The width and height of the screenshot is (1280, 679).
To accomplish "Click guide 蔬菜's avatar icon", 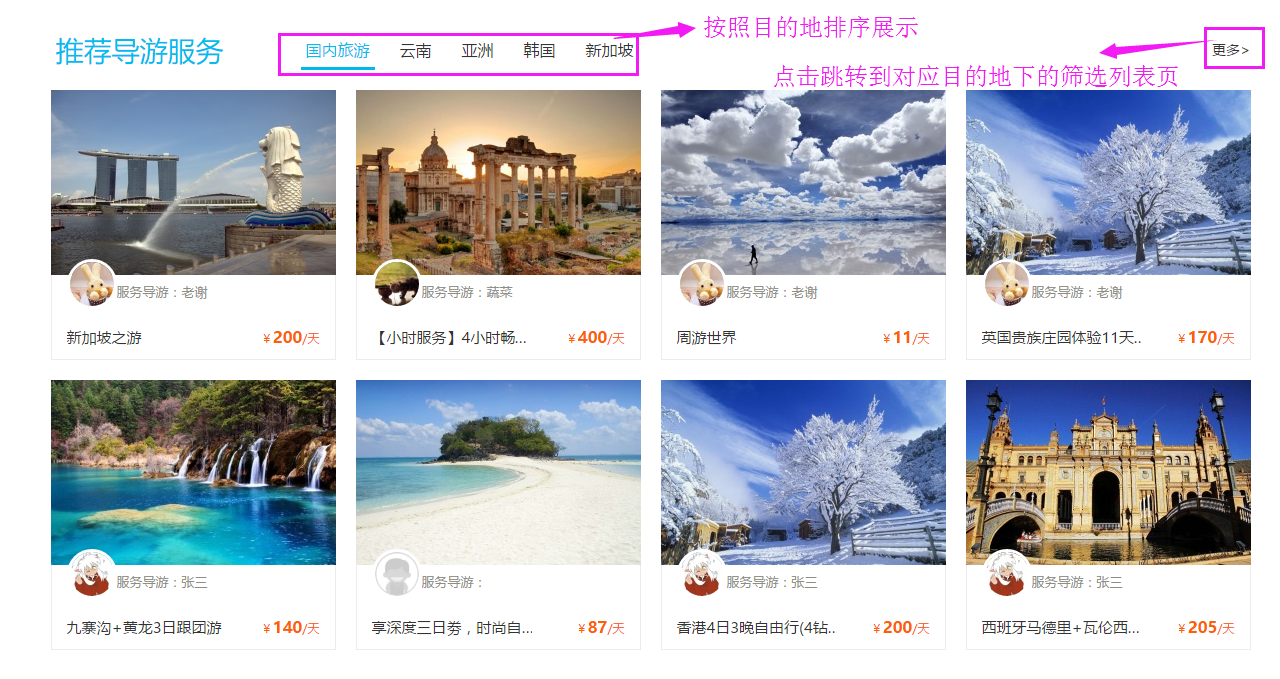I will (397, 284).
